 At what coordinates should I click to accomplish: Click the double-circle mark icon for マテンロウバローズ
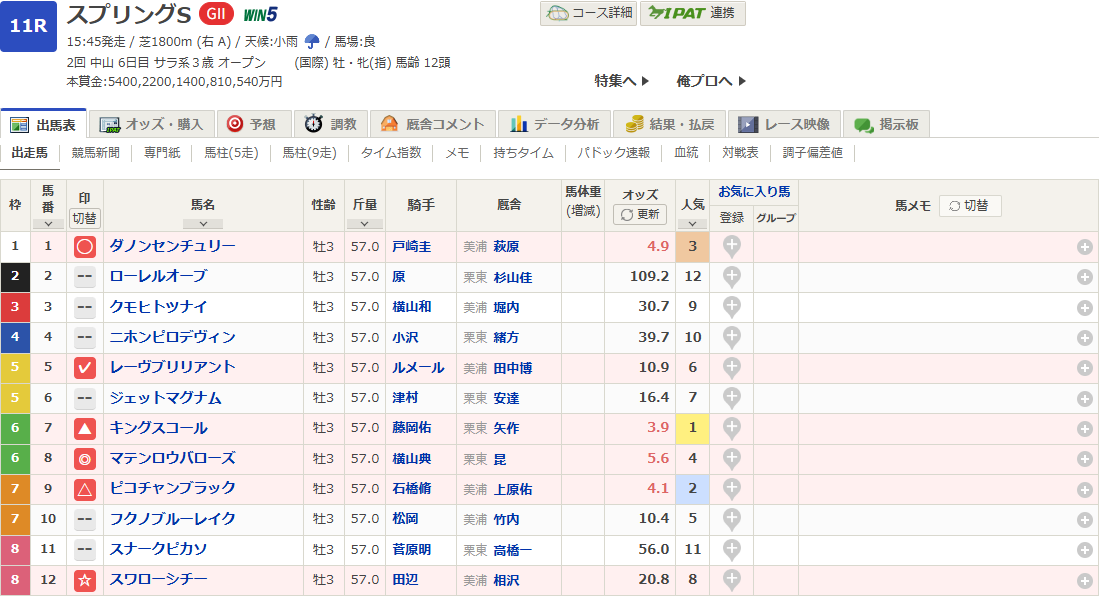[x=85, y=459]
